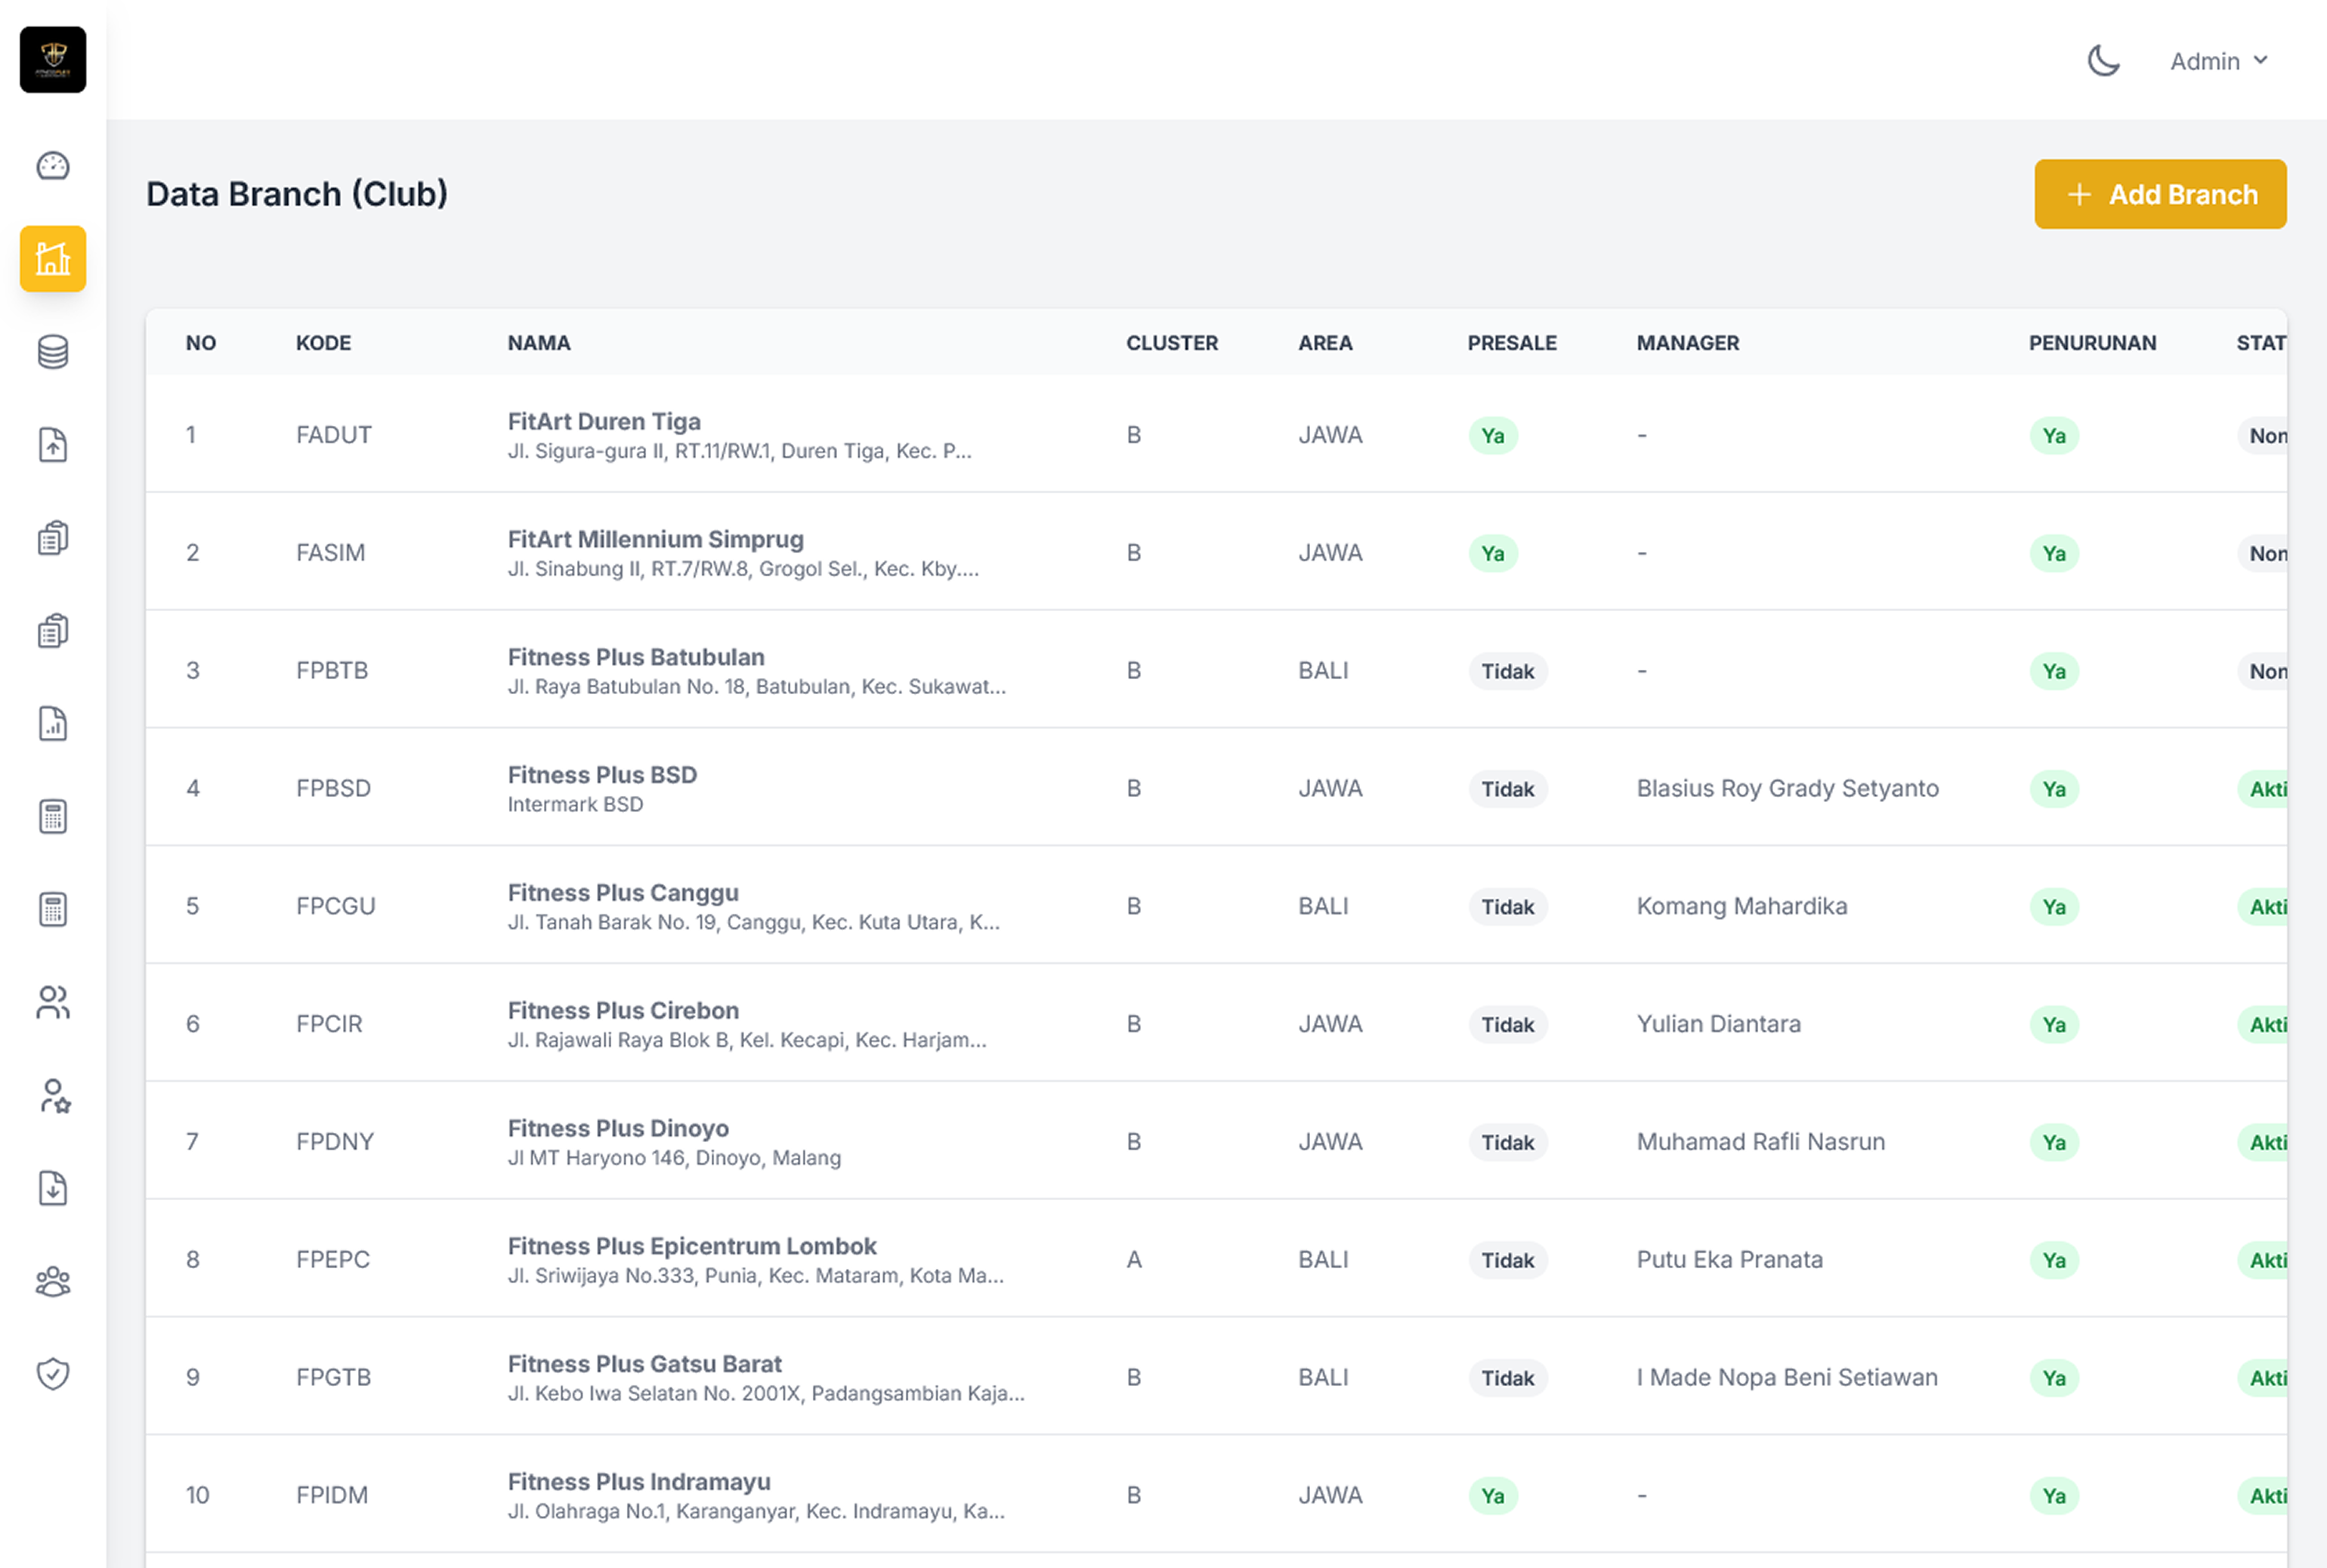Click manager Putu Eka Pranata

tap(1730, 1261)
